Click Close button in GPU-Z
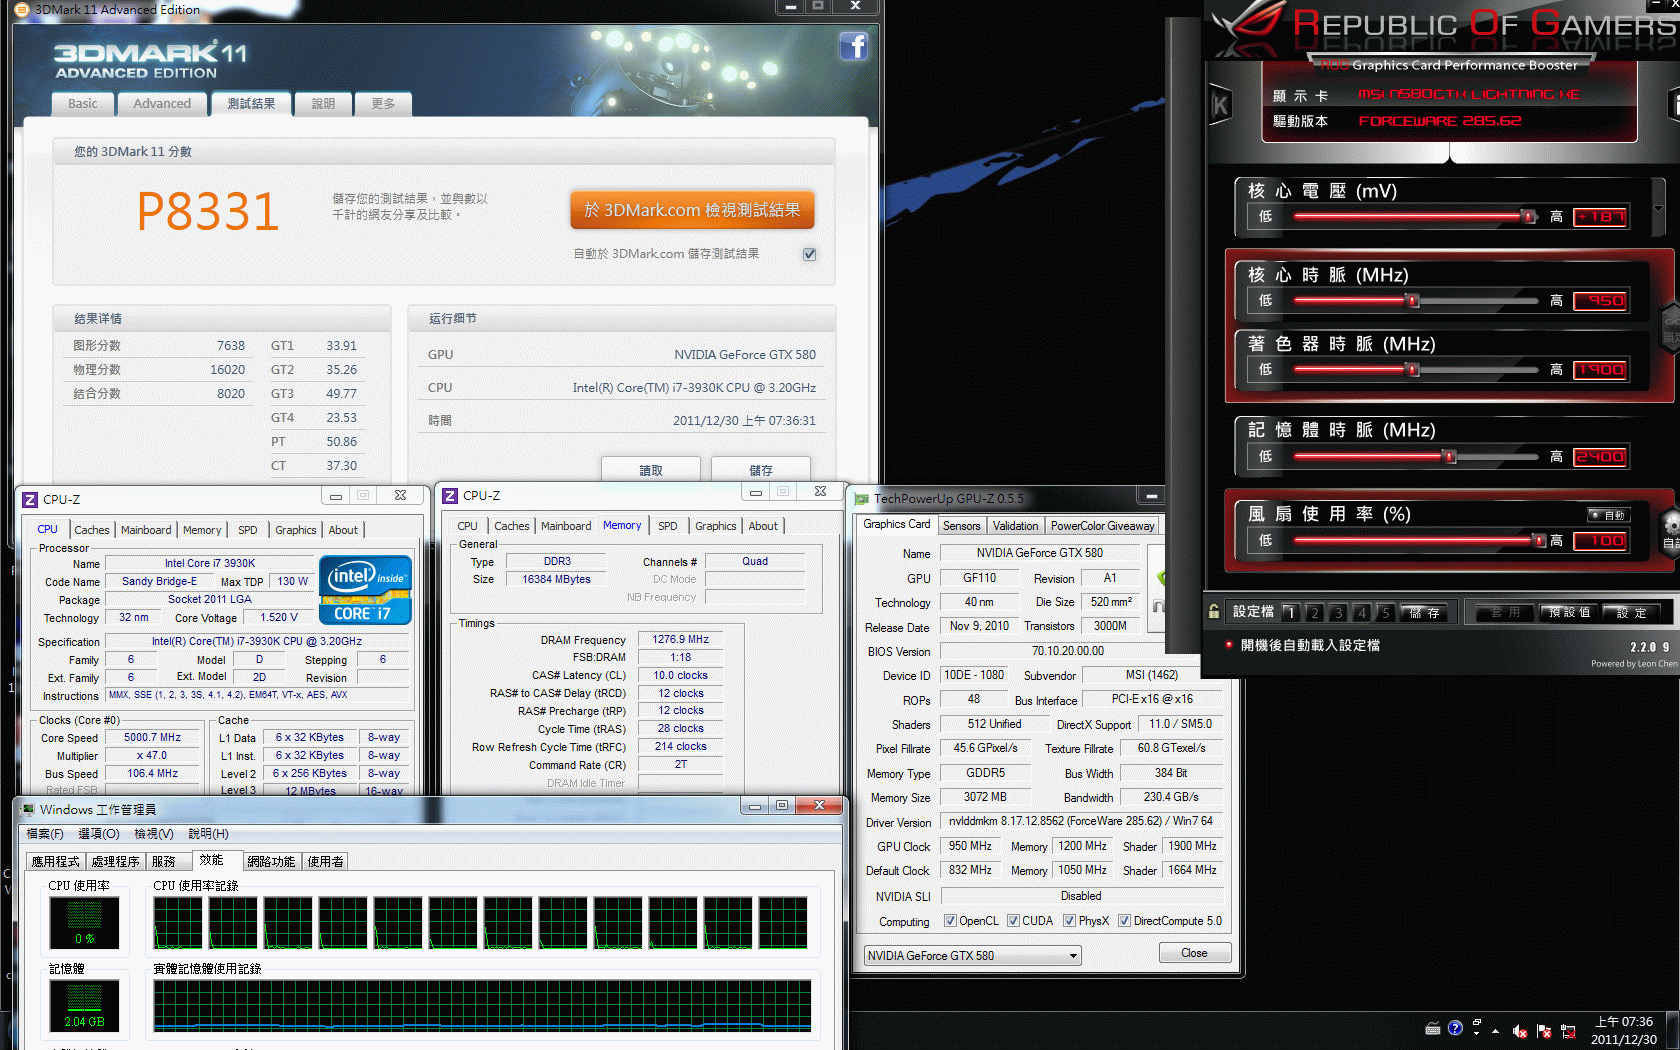Screen dimensions: 1680x1050 pyautogui.click(x=1194, y=953)
